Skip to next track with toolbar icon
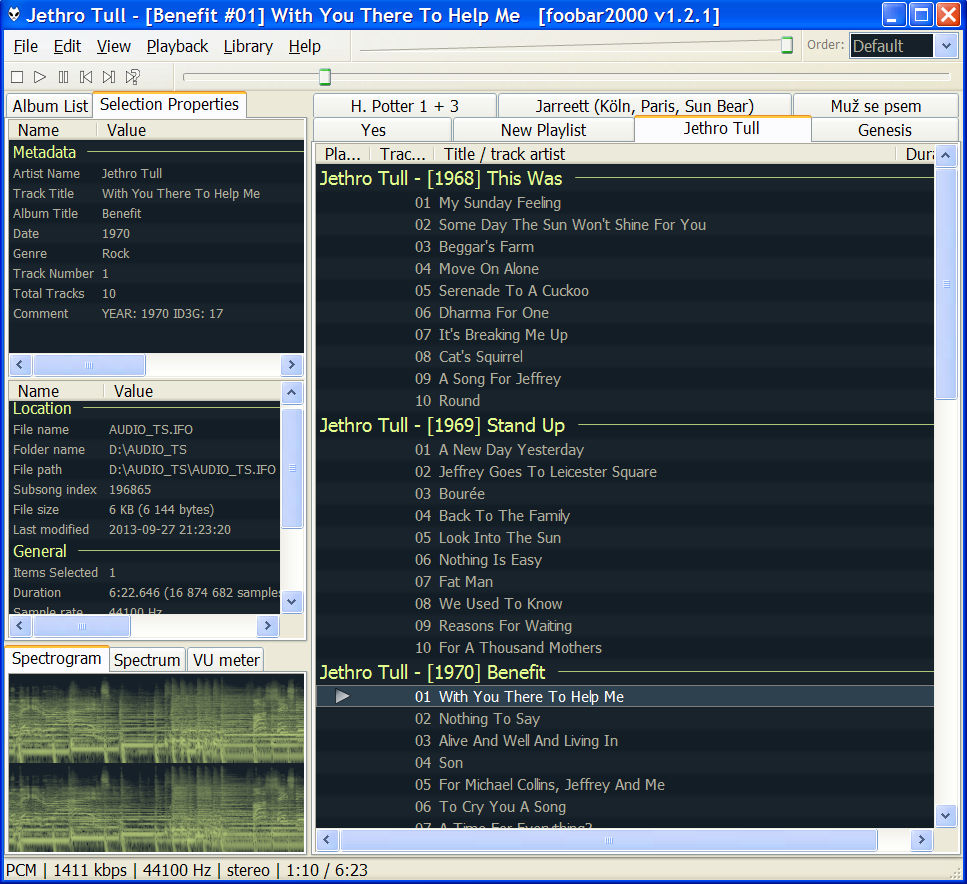967x884 pixels. coord(109,77)
